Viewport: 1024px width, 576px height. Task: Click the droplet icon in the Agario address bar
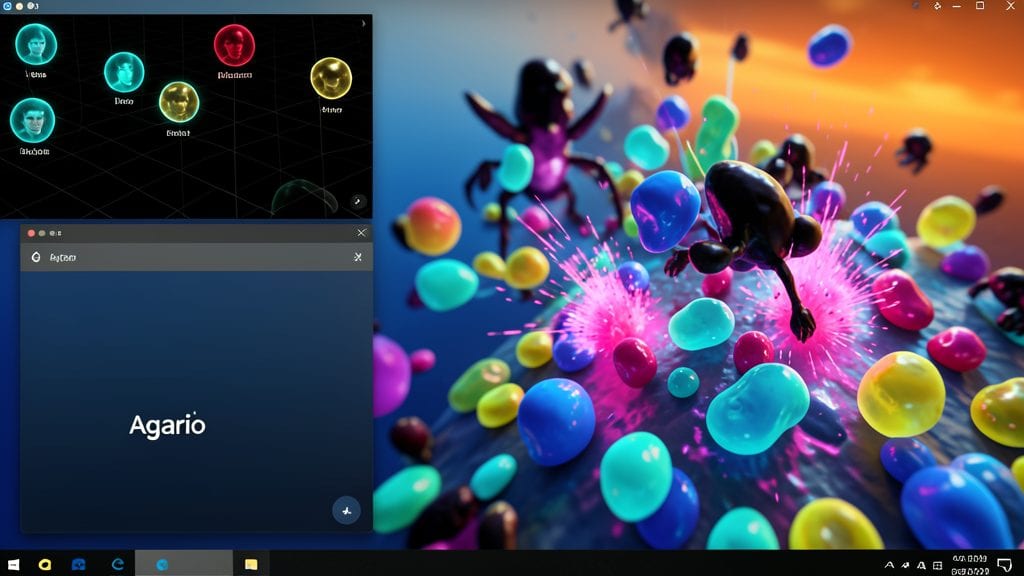pyautogui.click(x=36, y=257)
